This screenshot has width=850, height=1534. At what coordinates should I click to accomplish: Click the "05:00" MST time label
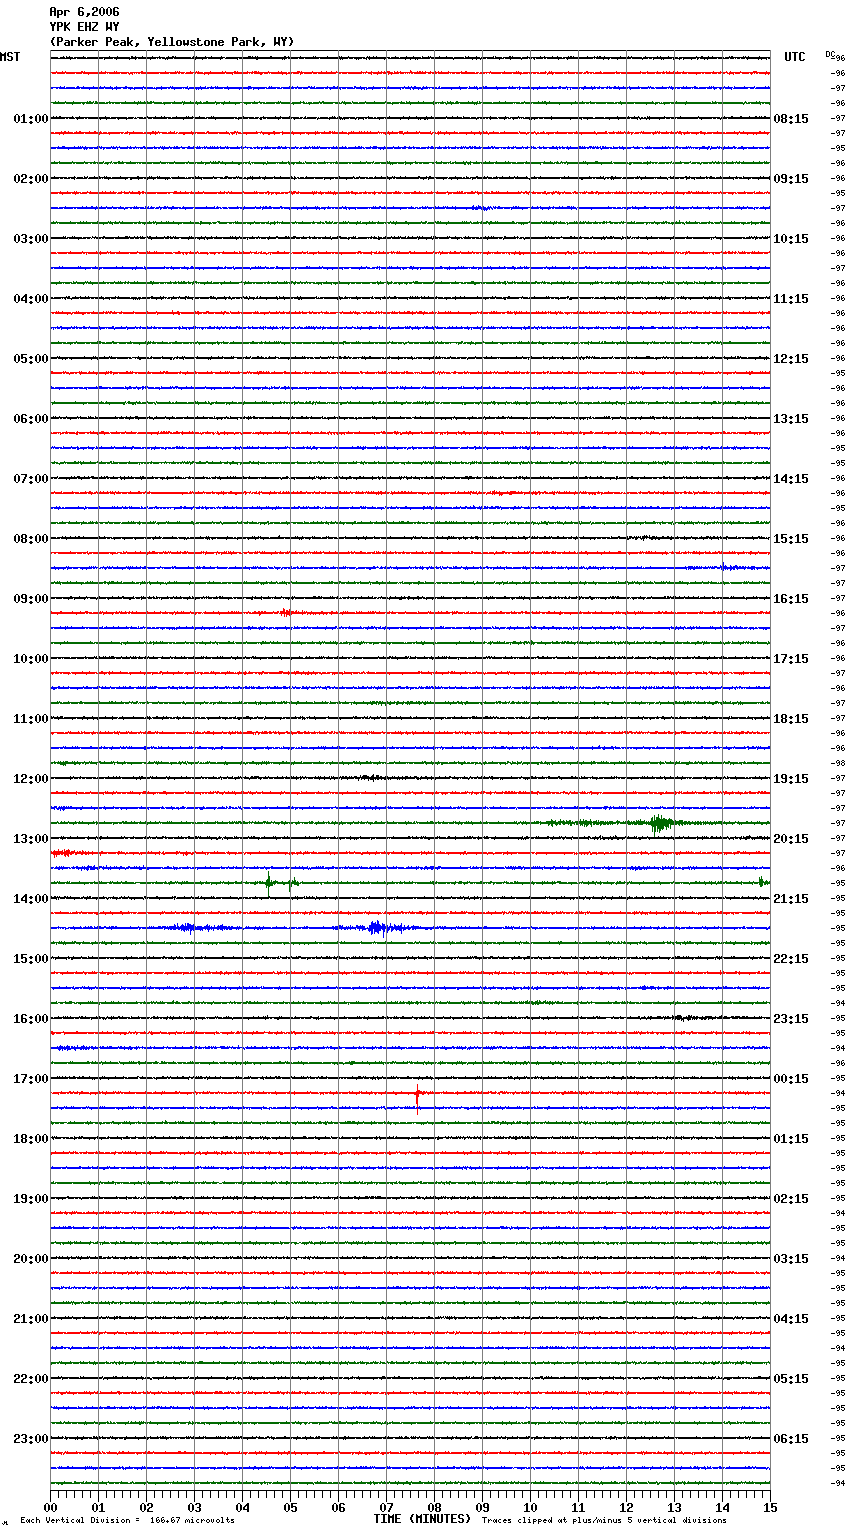pyautogui.click(x=31, y=359)
